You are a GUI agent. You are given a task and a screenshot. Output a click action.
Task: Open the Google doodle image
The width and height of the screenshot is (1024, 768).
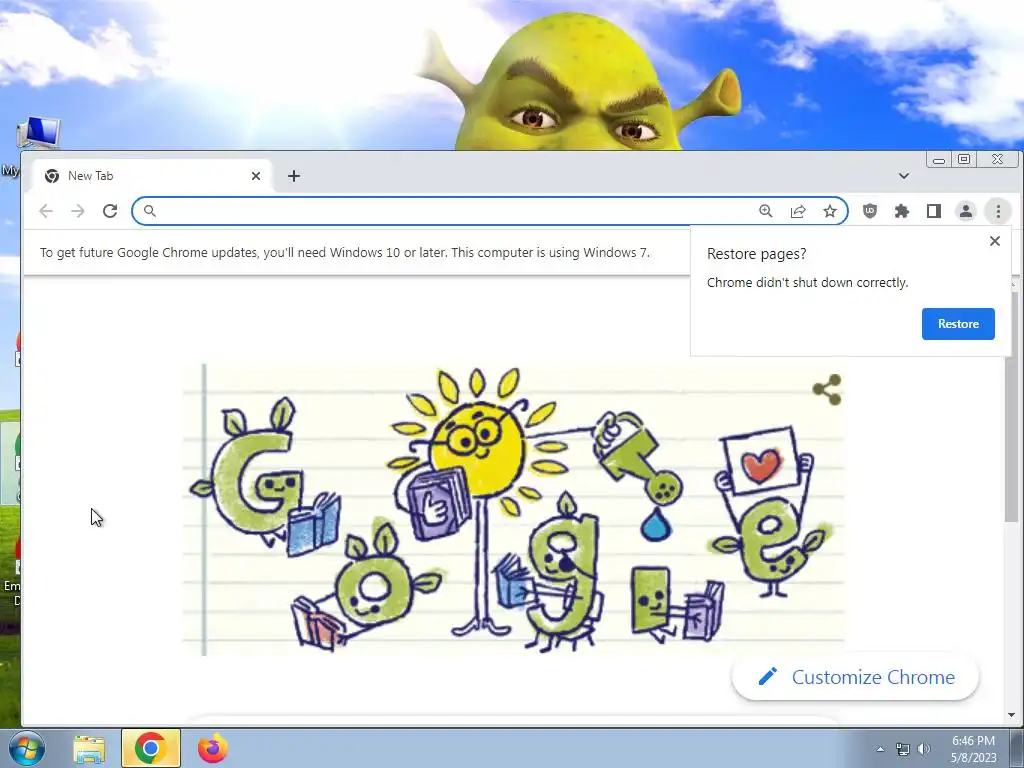(513, 509)
